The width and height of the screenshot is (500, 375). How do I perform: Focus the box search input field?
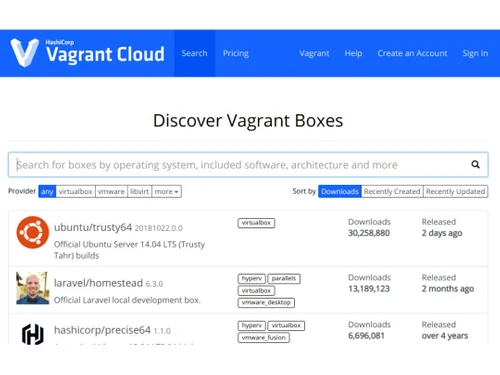248,165
